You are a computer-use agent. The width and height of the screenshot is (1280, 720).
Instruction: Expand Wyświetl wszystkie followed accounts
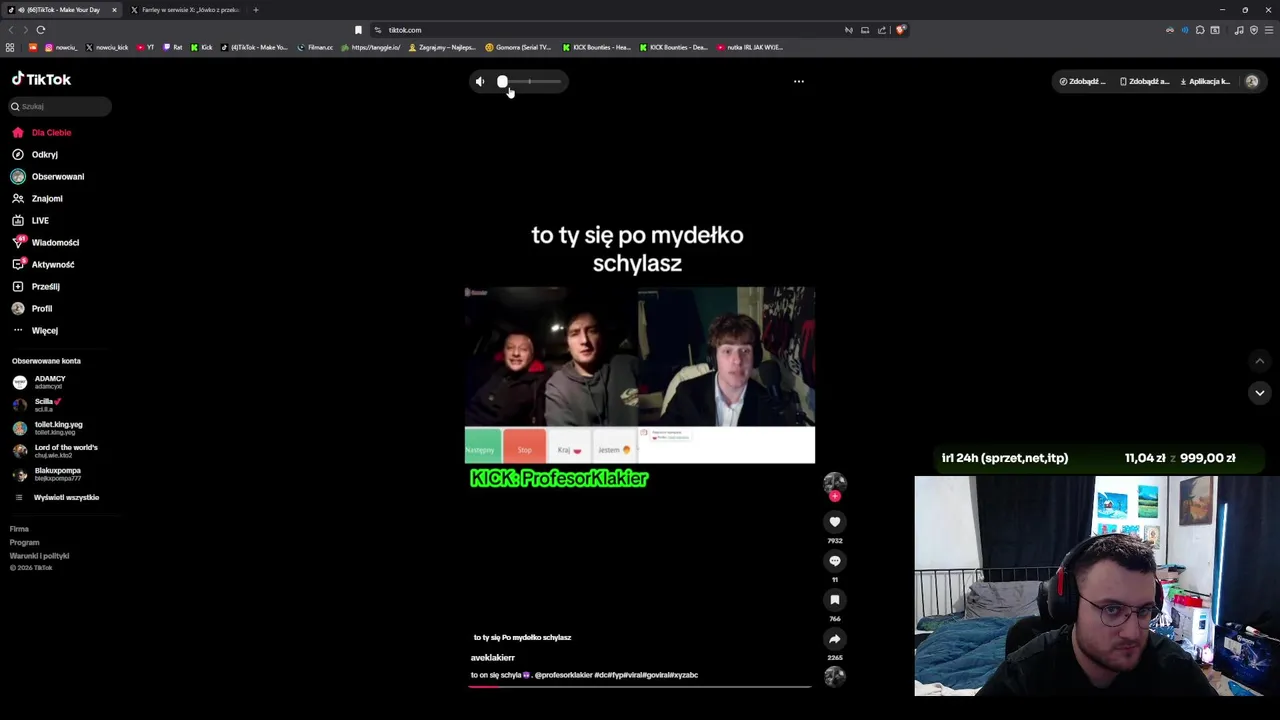[56, 498]
